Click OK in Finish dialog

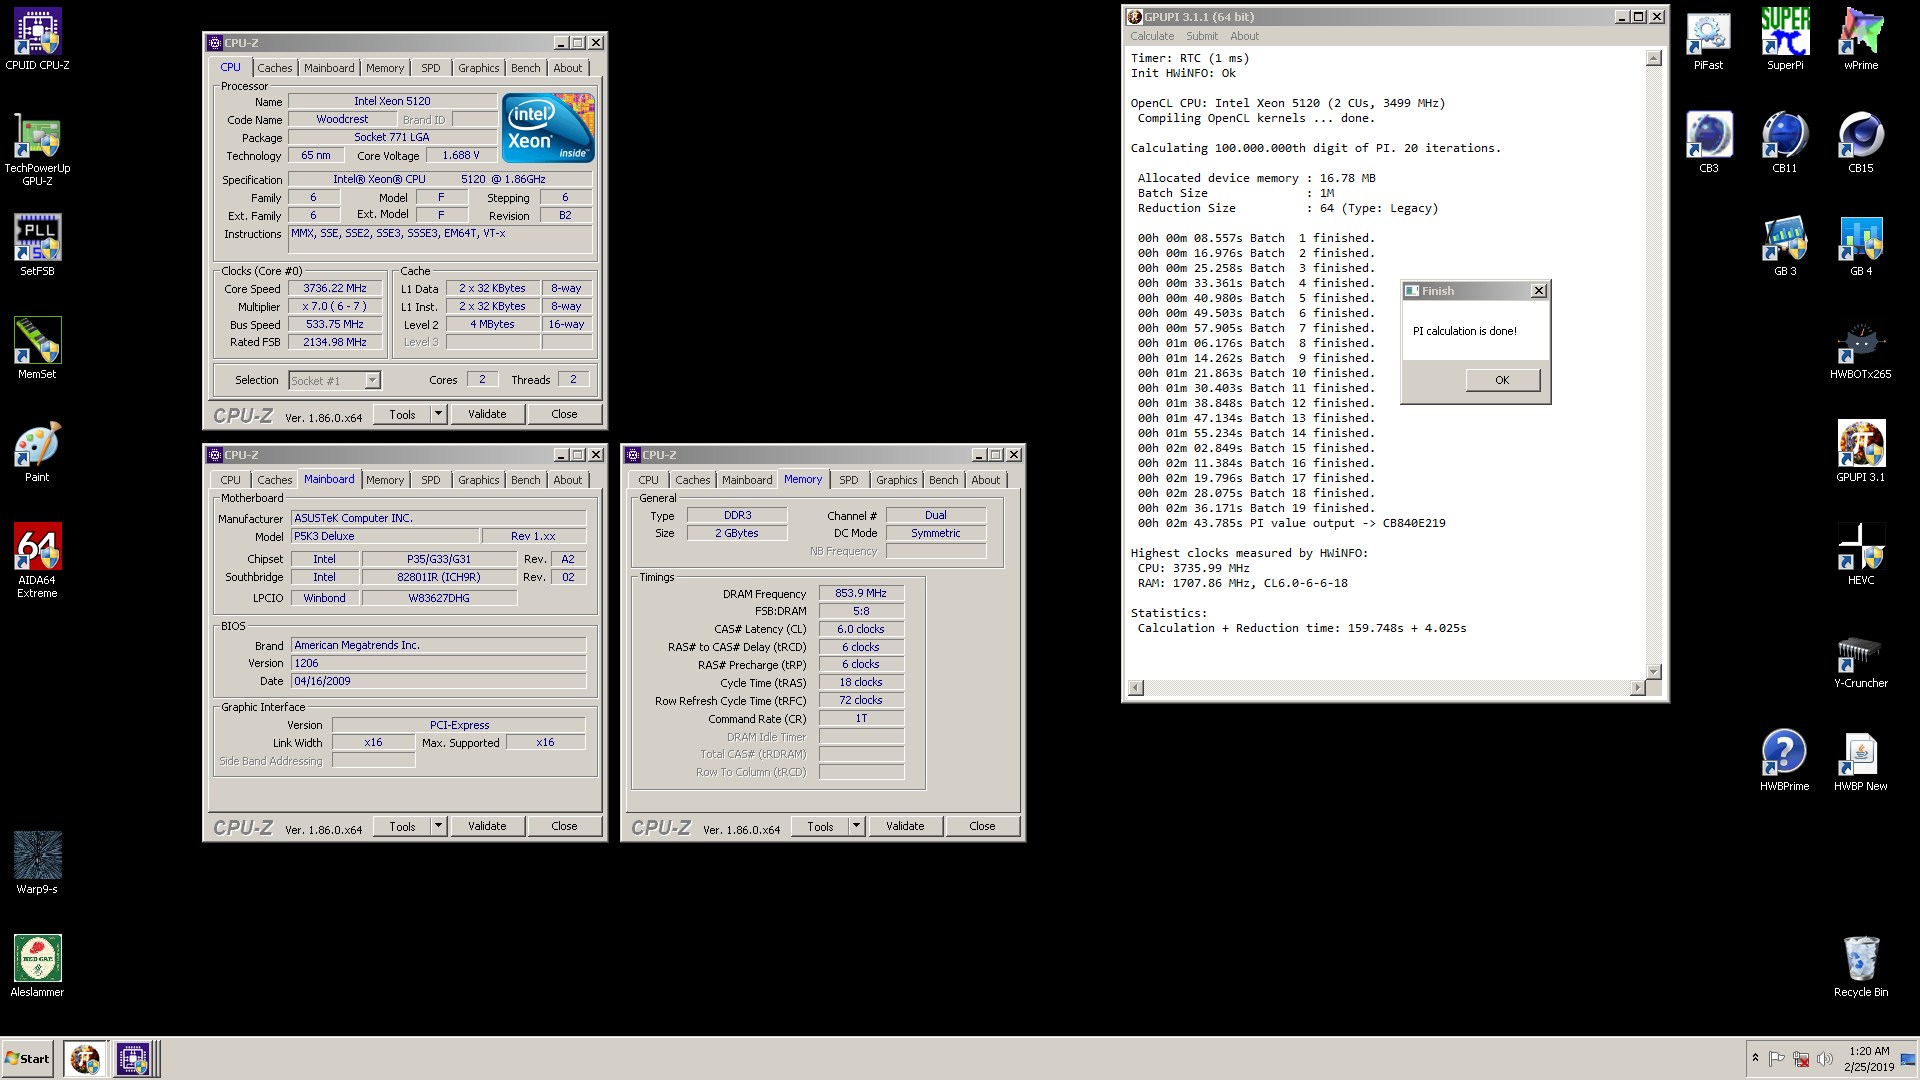(x=1502, y=380)
